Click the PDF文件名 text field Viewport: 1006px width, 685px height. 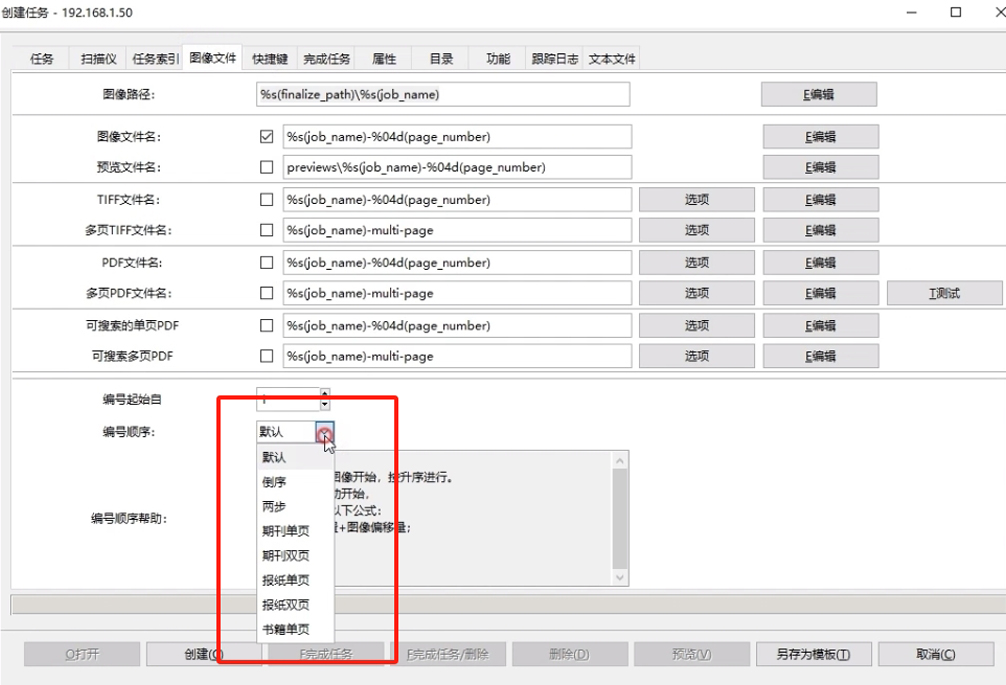tap(457, 262)
